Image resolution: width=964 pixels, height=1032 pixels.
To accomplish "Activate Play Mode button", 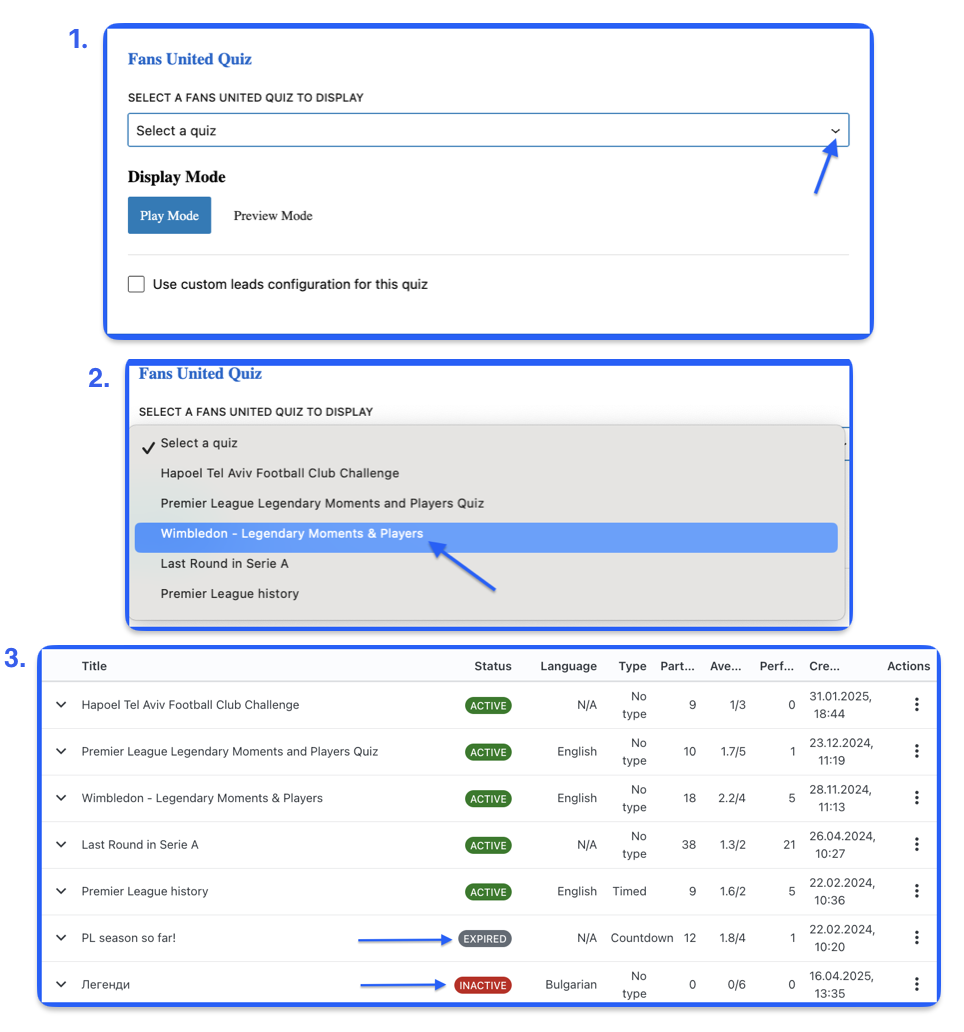I will tap(169, 215).
